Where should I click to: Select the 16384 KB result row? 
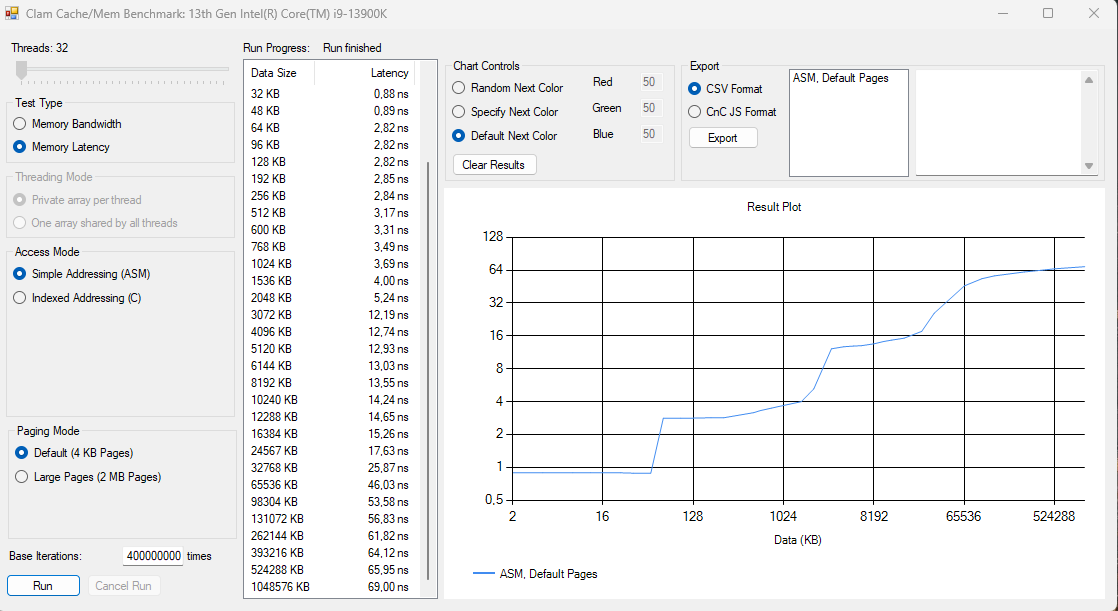(330, 433)
